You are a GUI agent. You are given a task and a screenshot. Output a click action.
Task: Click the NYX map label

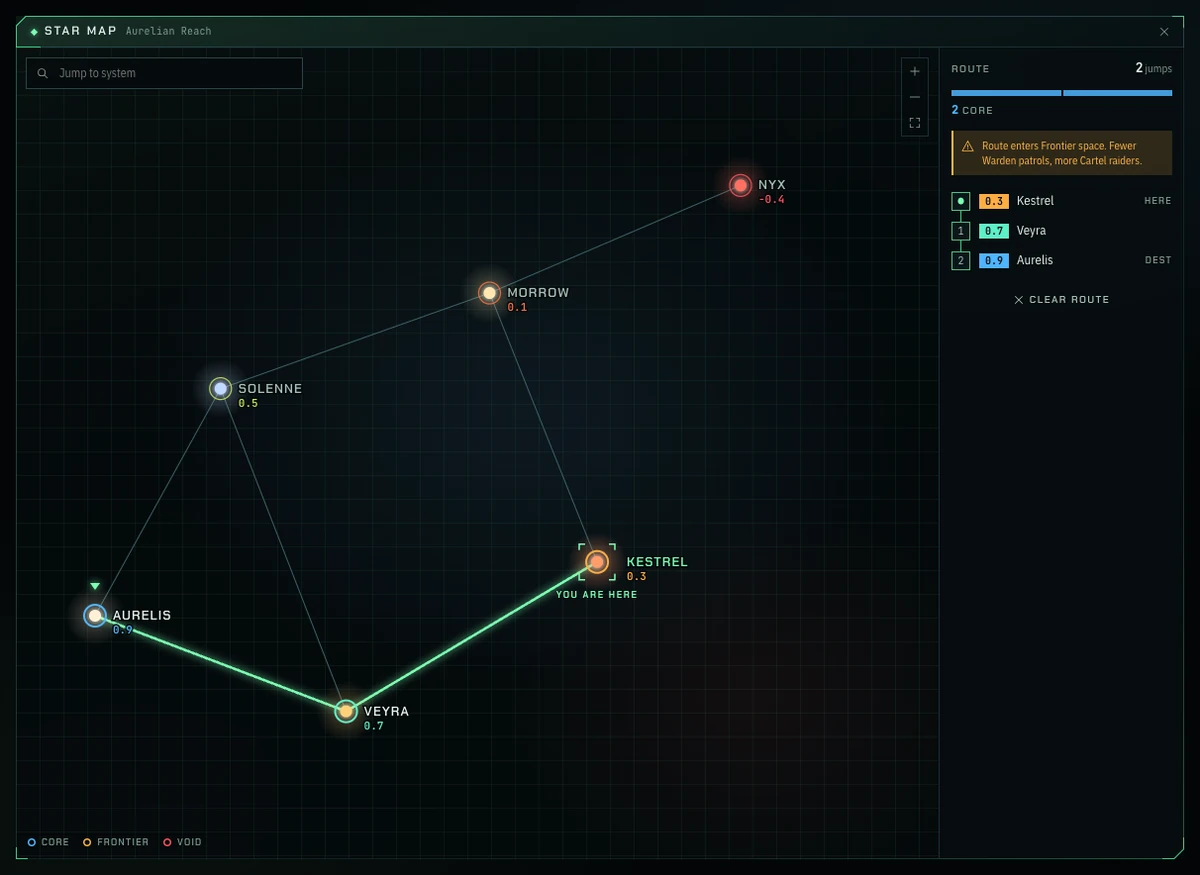pyautogui.click(x=772, y=185)
